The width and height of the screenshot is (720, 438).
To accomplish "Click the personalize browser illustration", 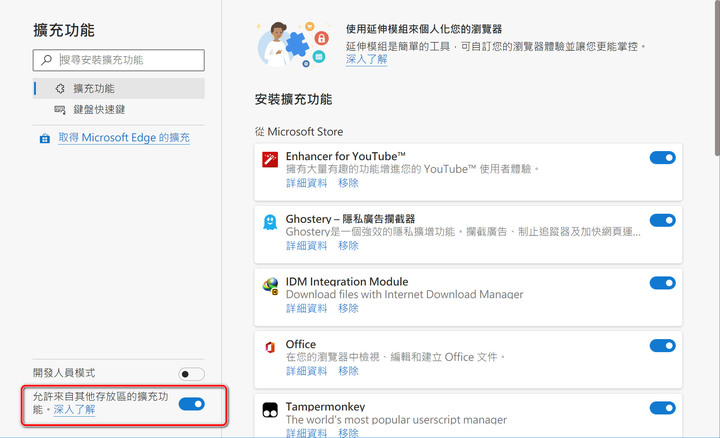I will coord(293,45).
